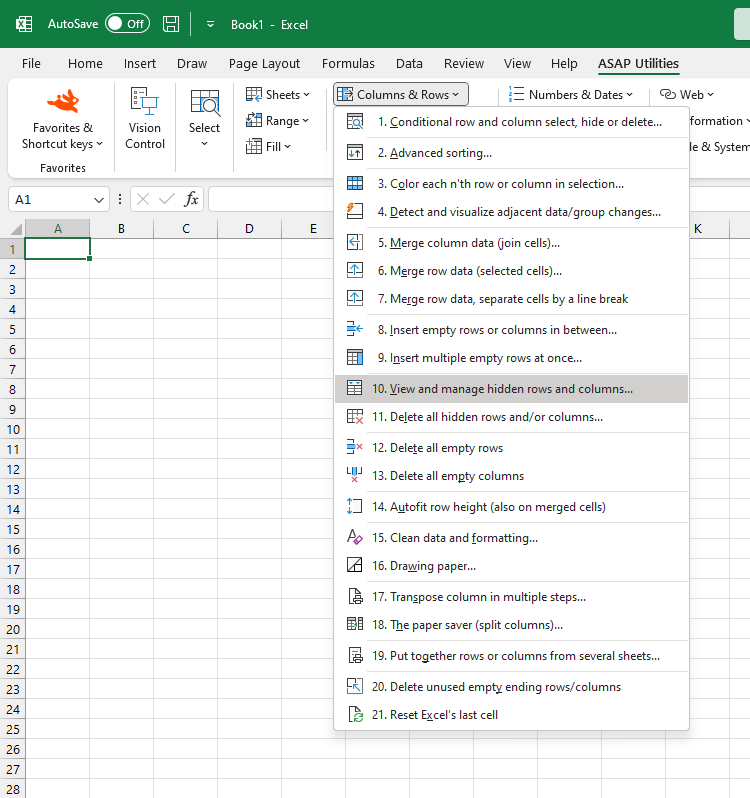Open the Numbers & Dates dropdown
750x798 pixels.
pos(570,95)
